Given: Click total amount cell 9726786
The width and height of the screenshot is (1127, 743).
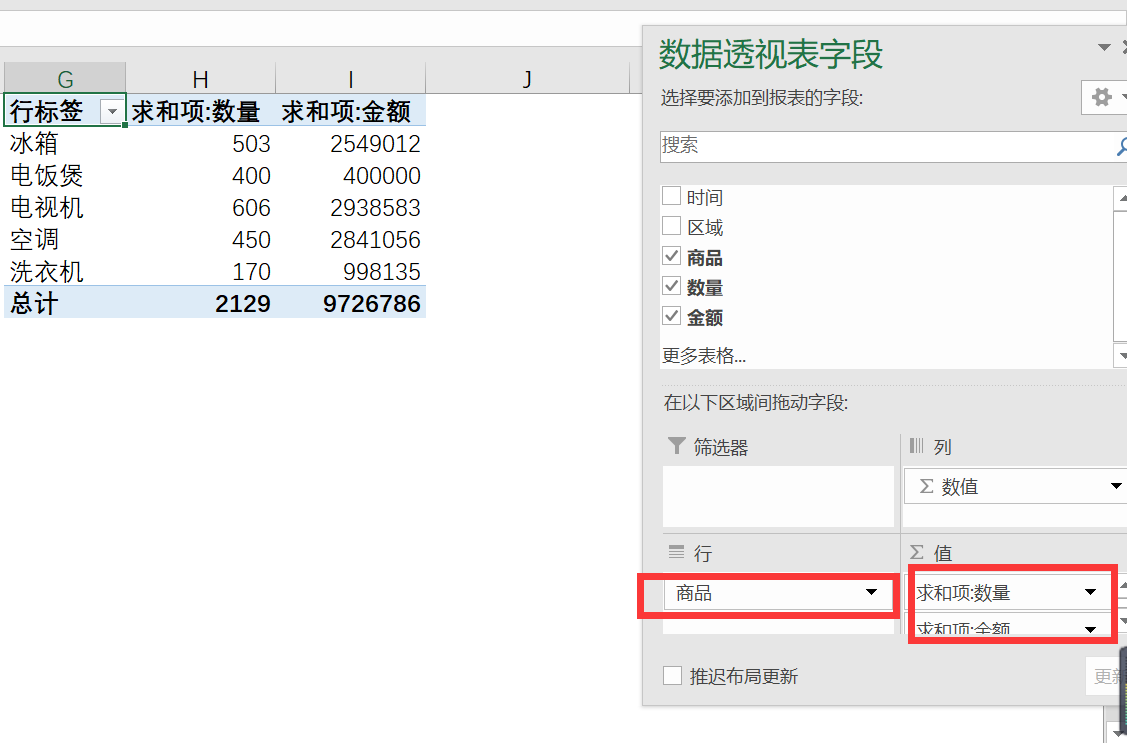Looking at the screenshot, I should click(350, 303).
